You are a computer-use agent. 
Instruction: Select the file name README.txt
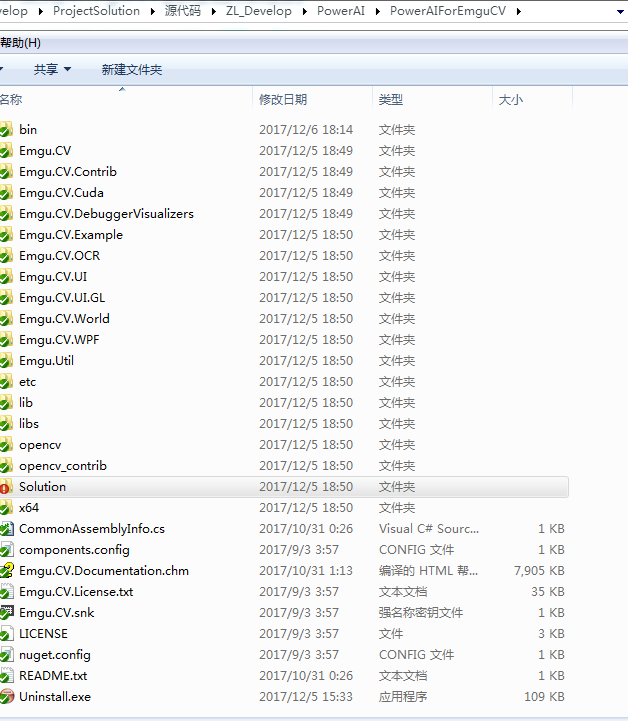[53, 676]
